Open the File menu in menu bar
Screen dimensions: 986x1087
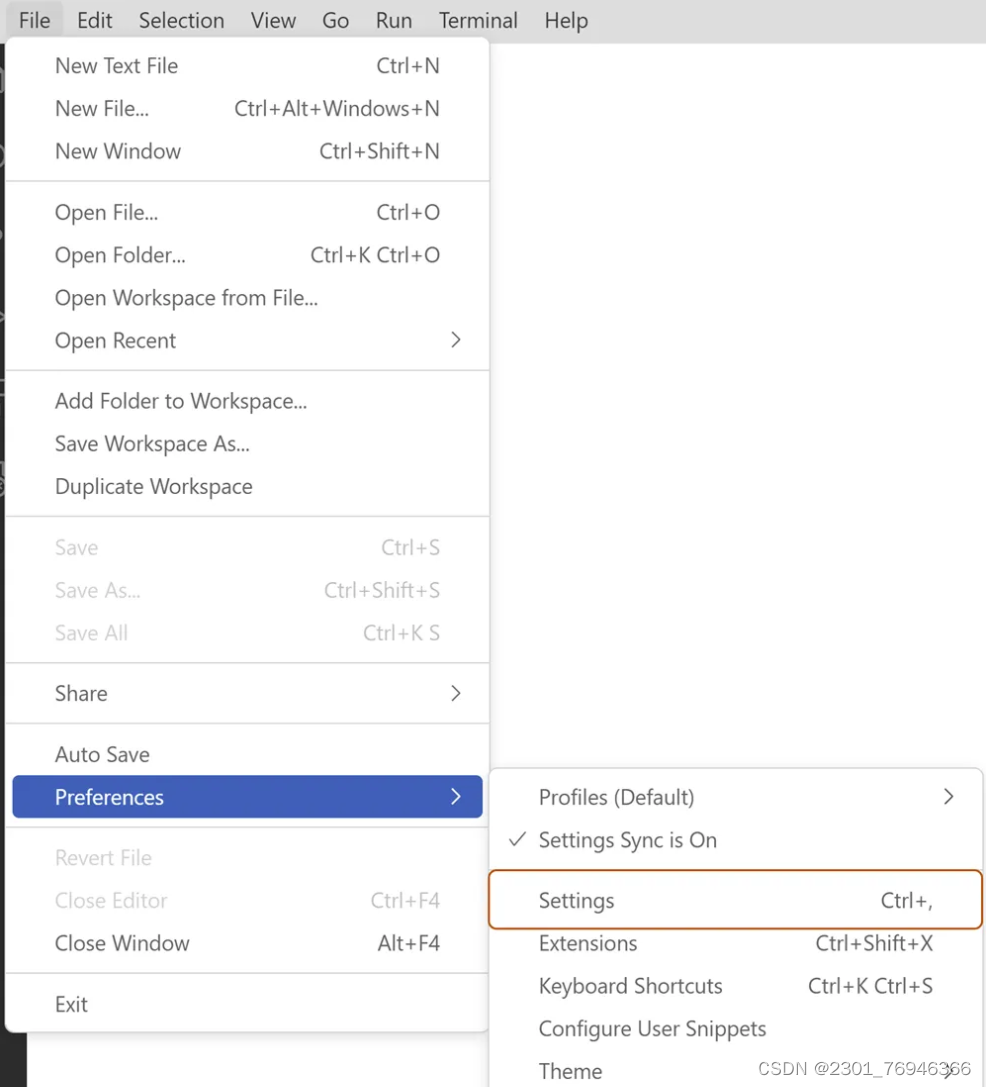coord(34,20)
